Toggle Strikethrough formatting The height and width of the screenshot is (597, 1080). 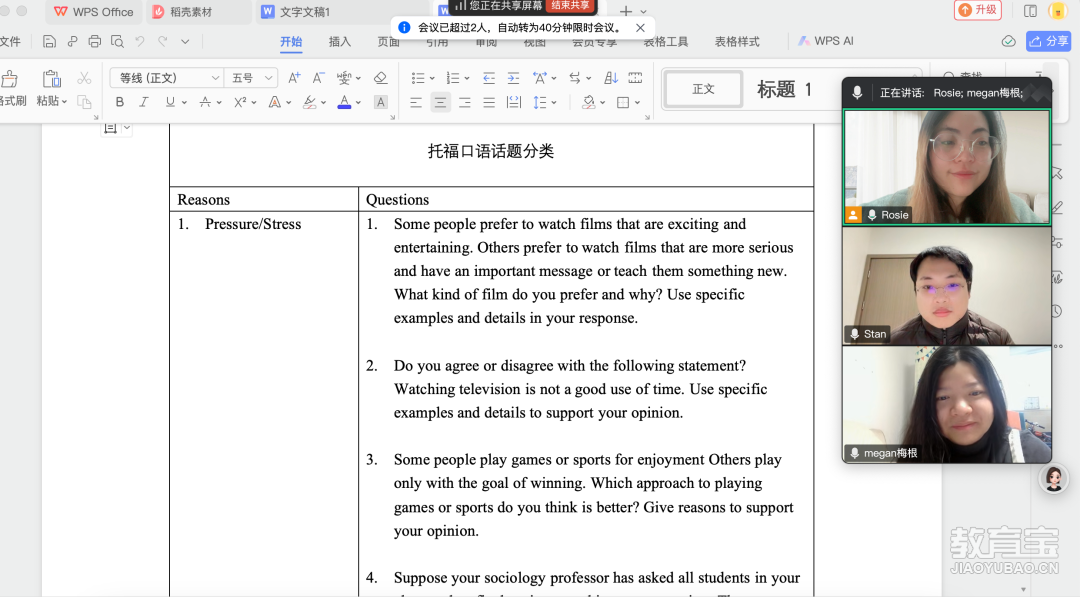[205, 102]
